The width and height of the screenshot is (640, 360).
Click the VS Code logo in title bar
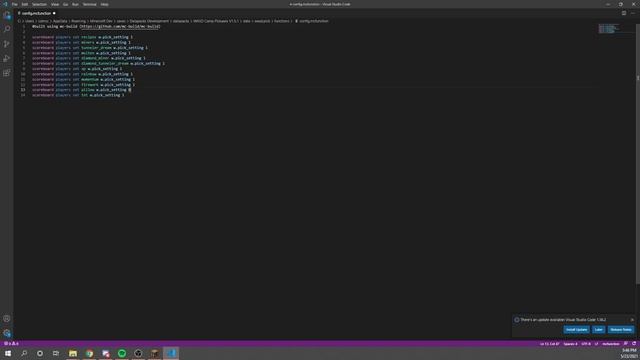5,4
